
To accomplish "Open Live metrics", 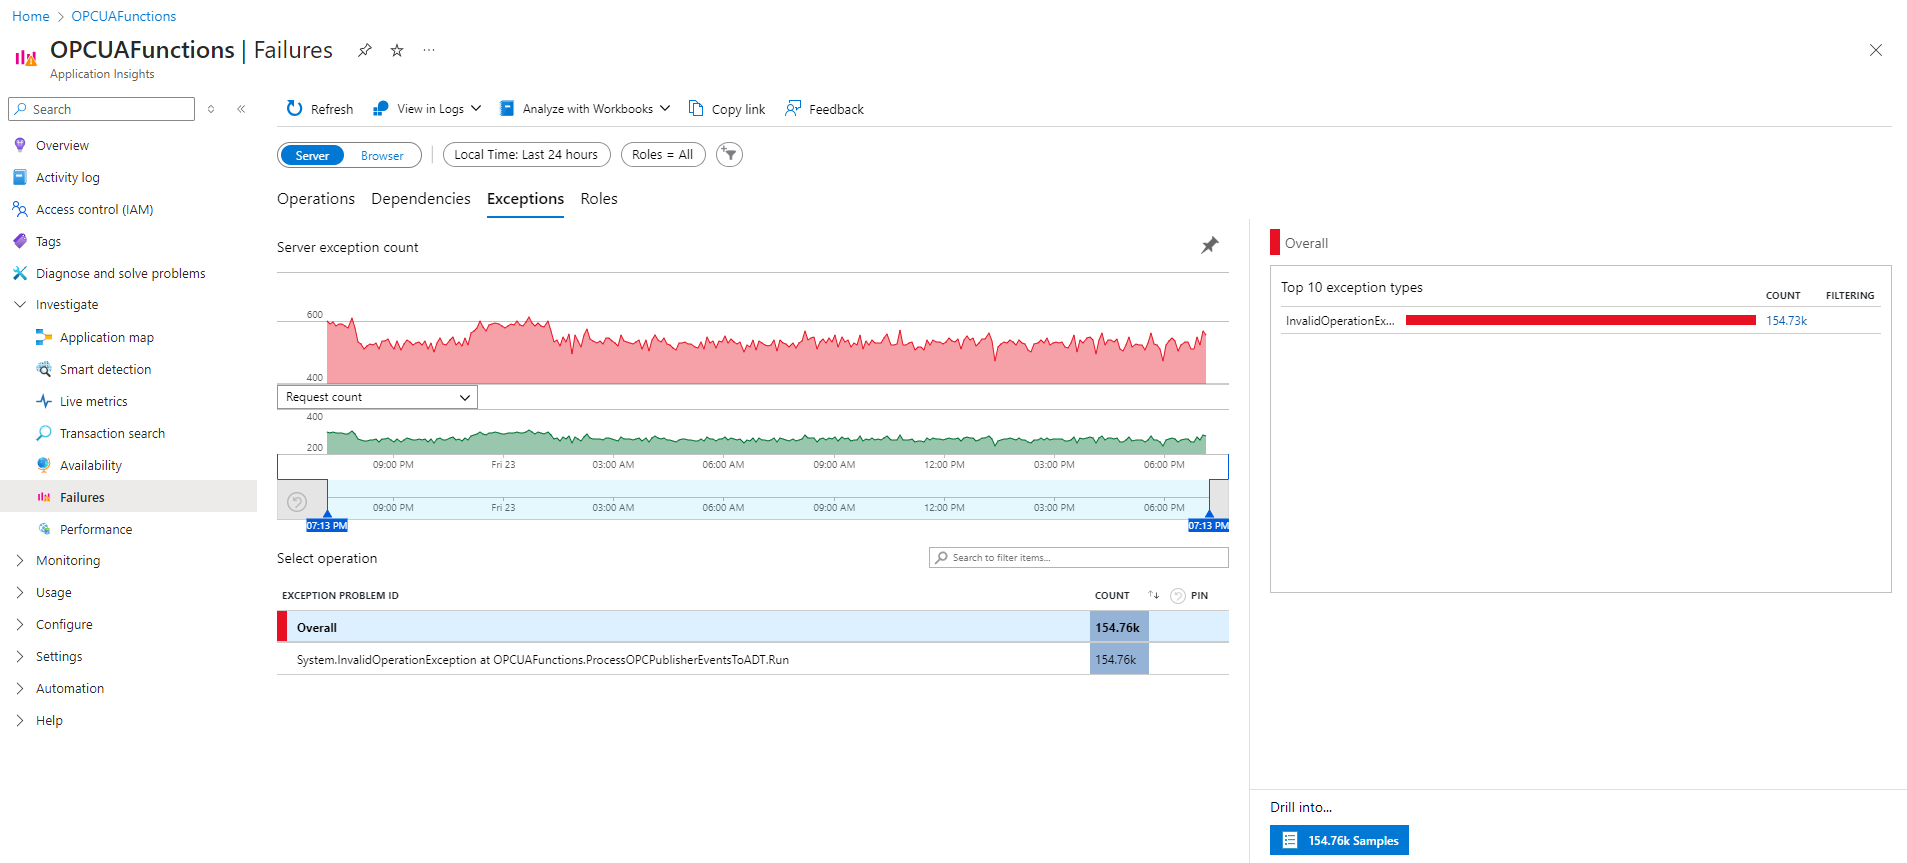I will click(x=93, y=401).
